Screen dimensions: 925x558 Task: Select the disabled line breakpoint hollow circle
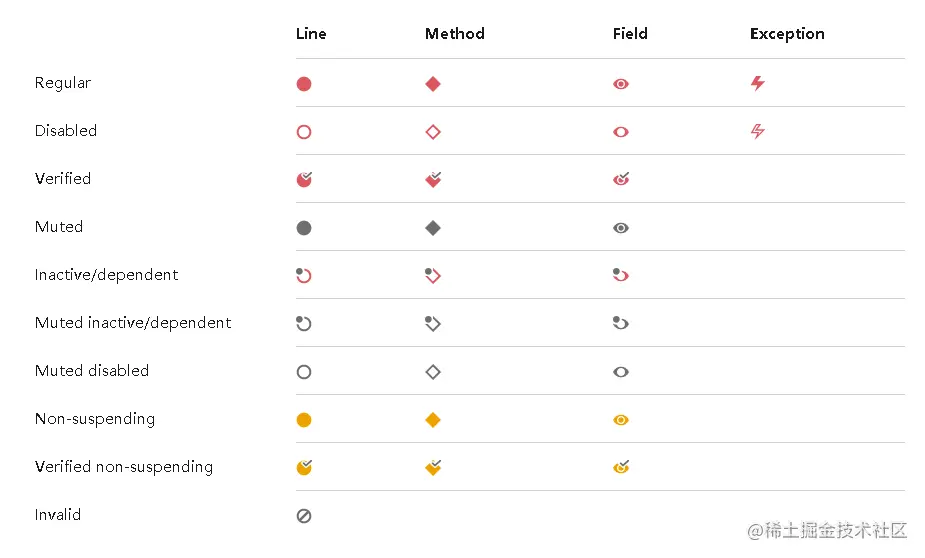coord(304,132)
